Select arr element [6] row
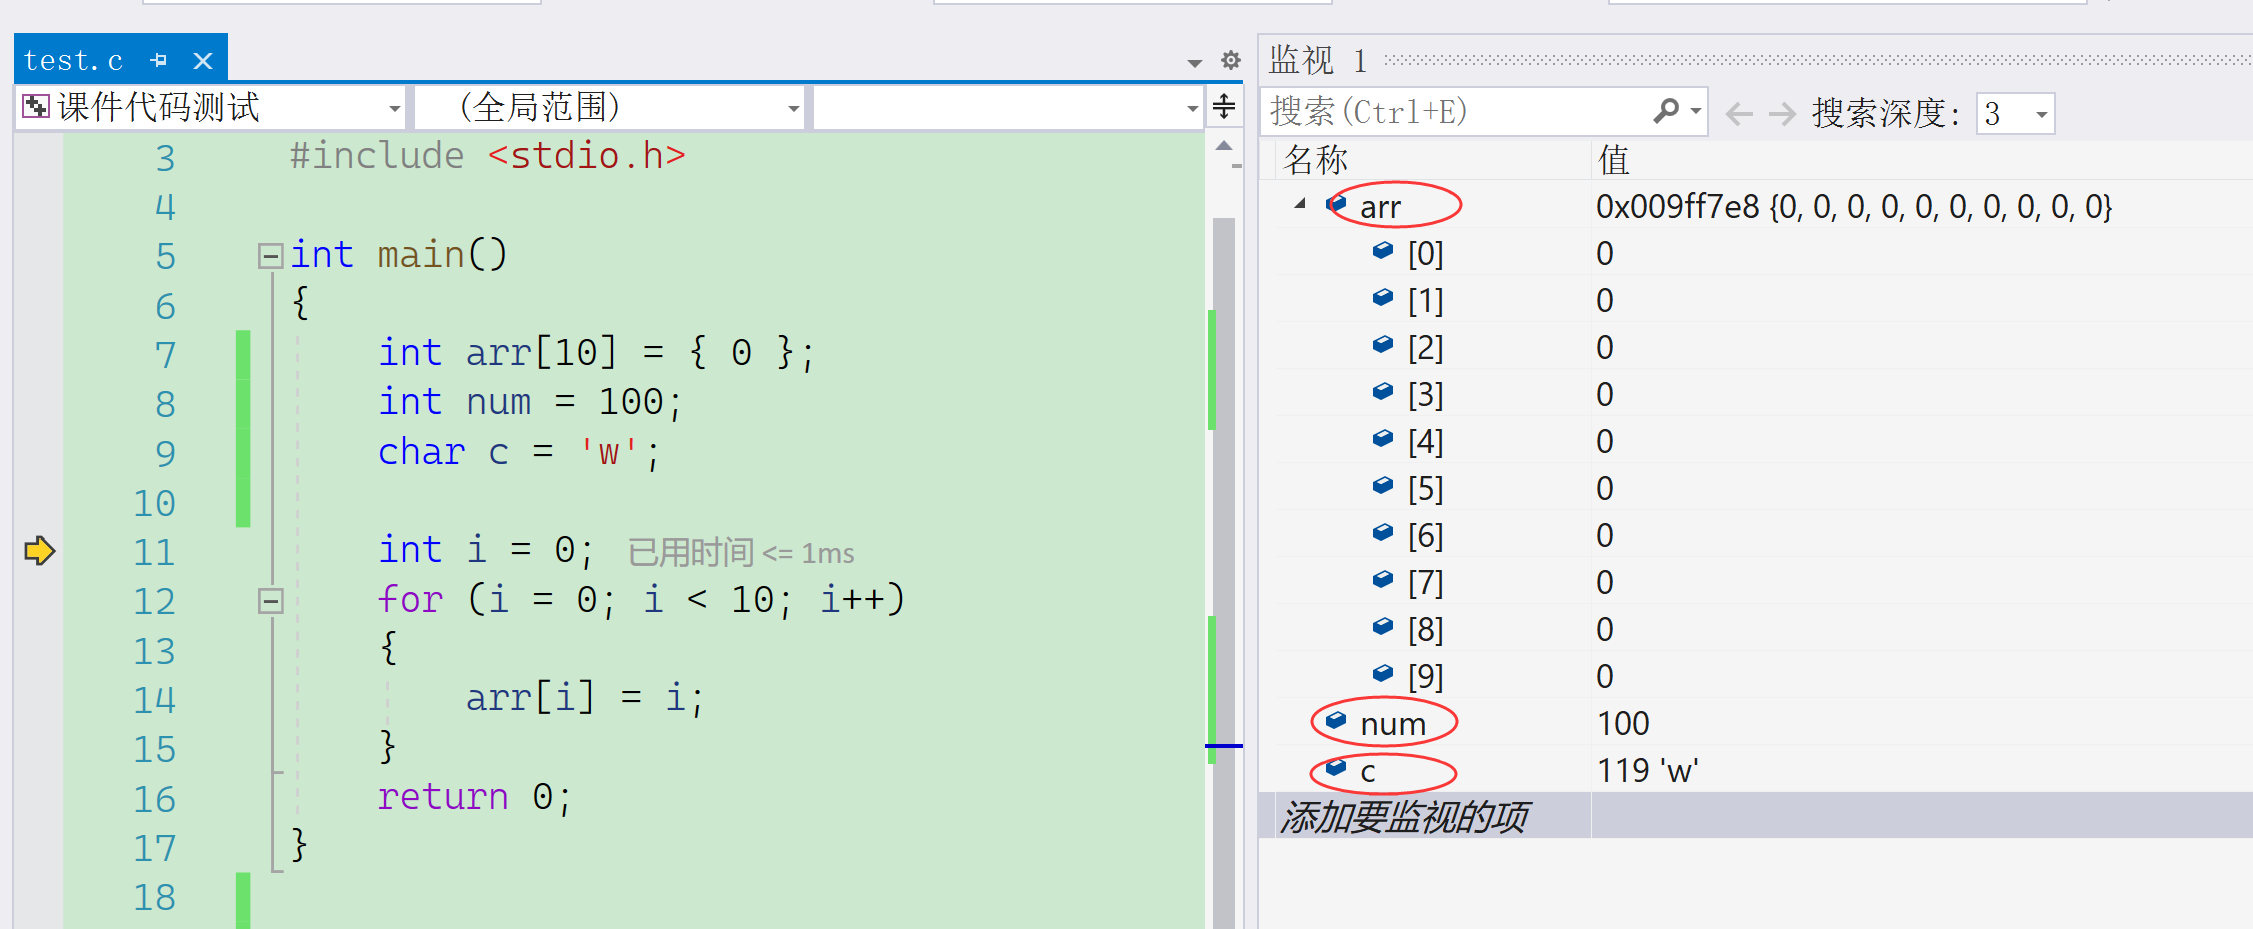The width and height of the screenshot is (2253, 929). tap(1765, 536)
